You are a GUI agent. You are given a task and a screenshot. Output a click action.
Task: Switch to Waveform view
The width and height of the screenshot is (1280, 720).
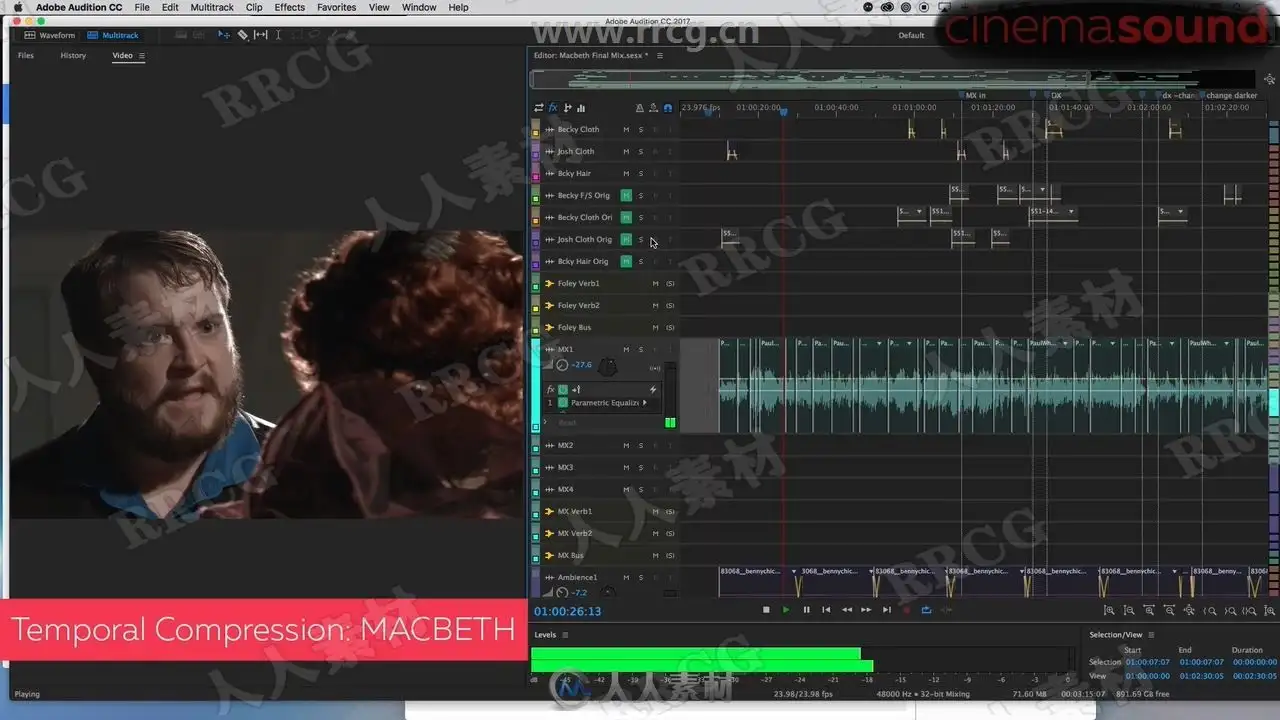pyautogui.click(x=50, y=35)
